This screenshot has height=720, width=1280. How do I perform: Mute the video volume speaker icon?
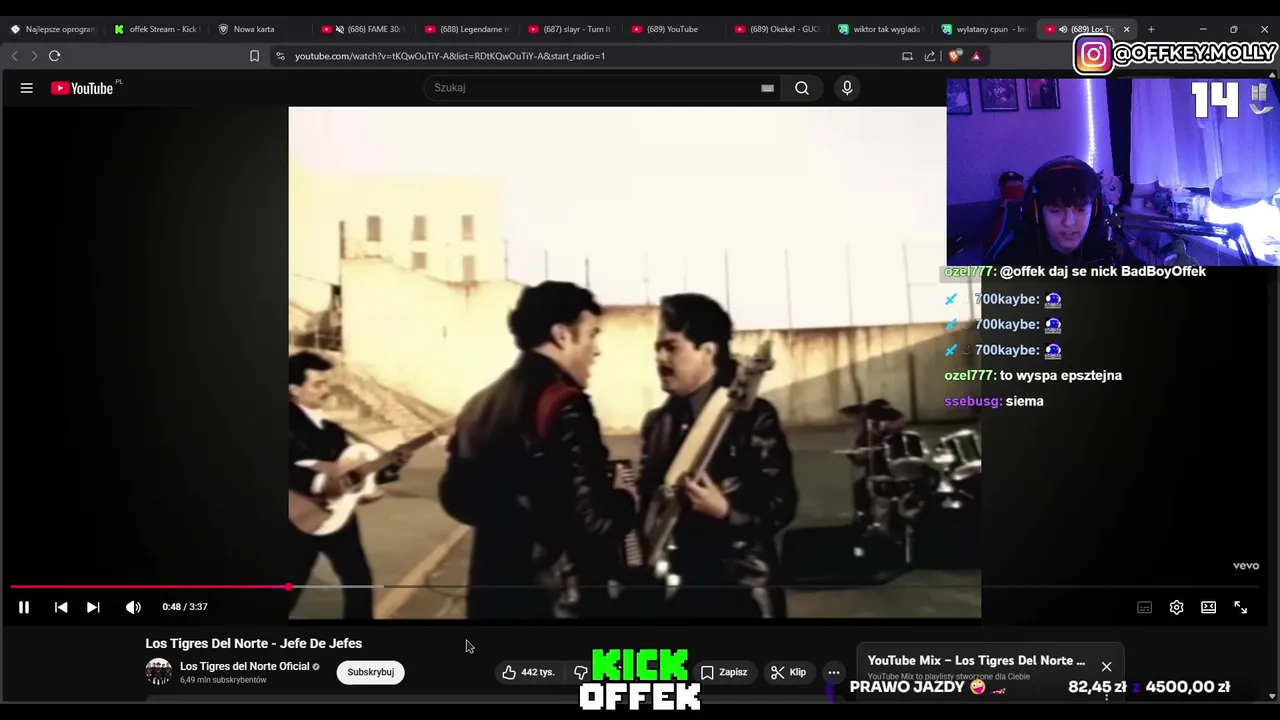point(133,607)
